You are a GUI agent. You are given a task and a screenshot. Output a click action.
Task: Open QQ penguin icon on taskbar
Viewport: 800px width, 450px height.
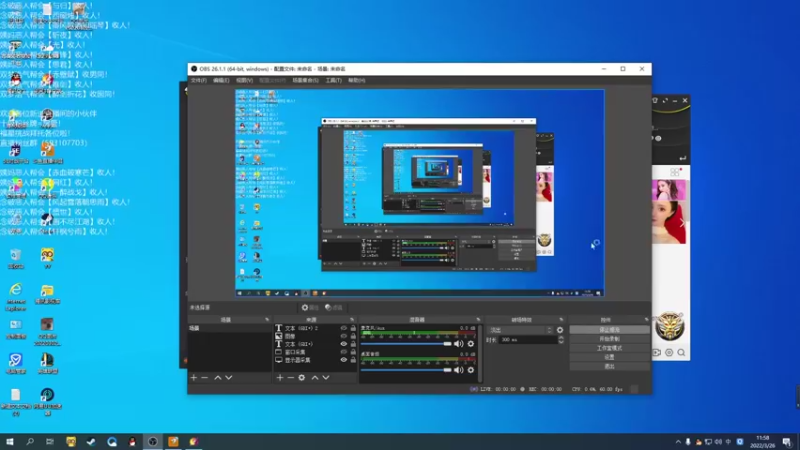[132, 442]
